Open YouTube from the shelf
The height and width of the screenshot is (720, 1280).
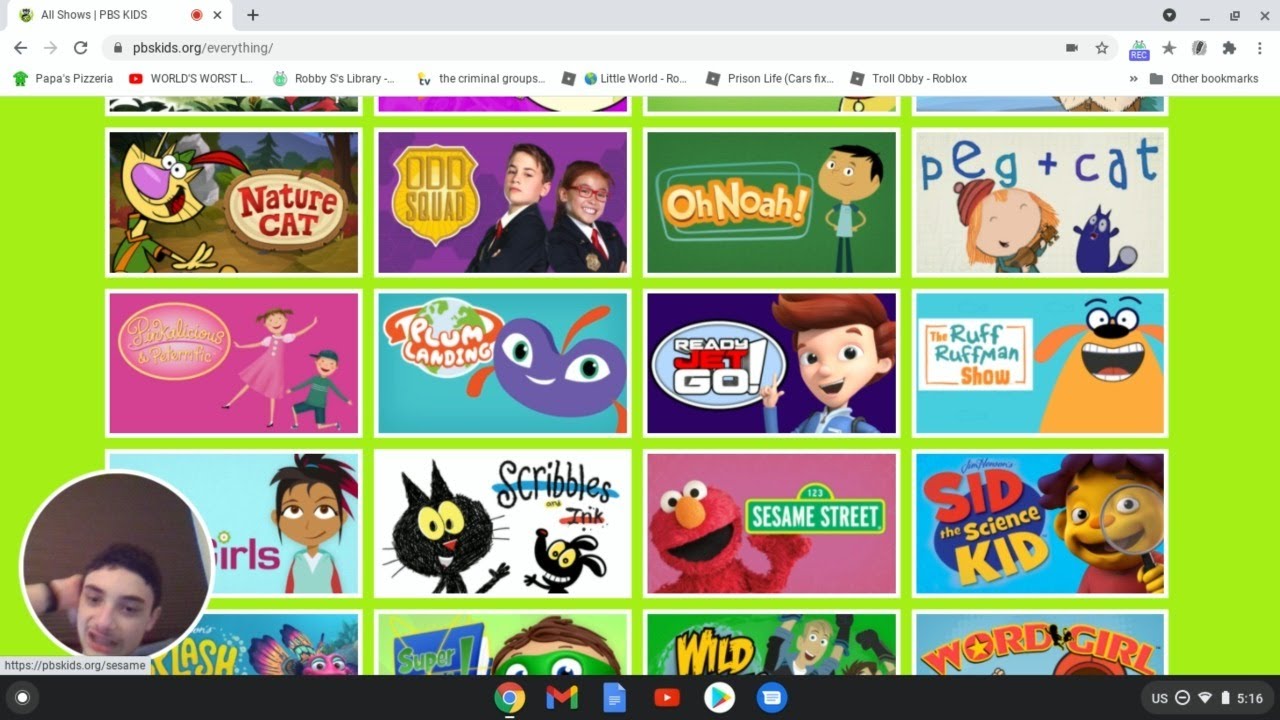click(x=667, y=698)
